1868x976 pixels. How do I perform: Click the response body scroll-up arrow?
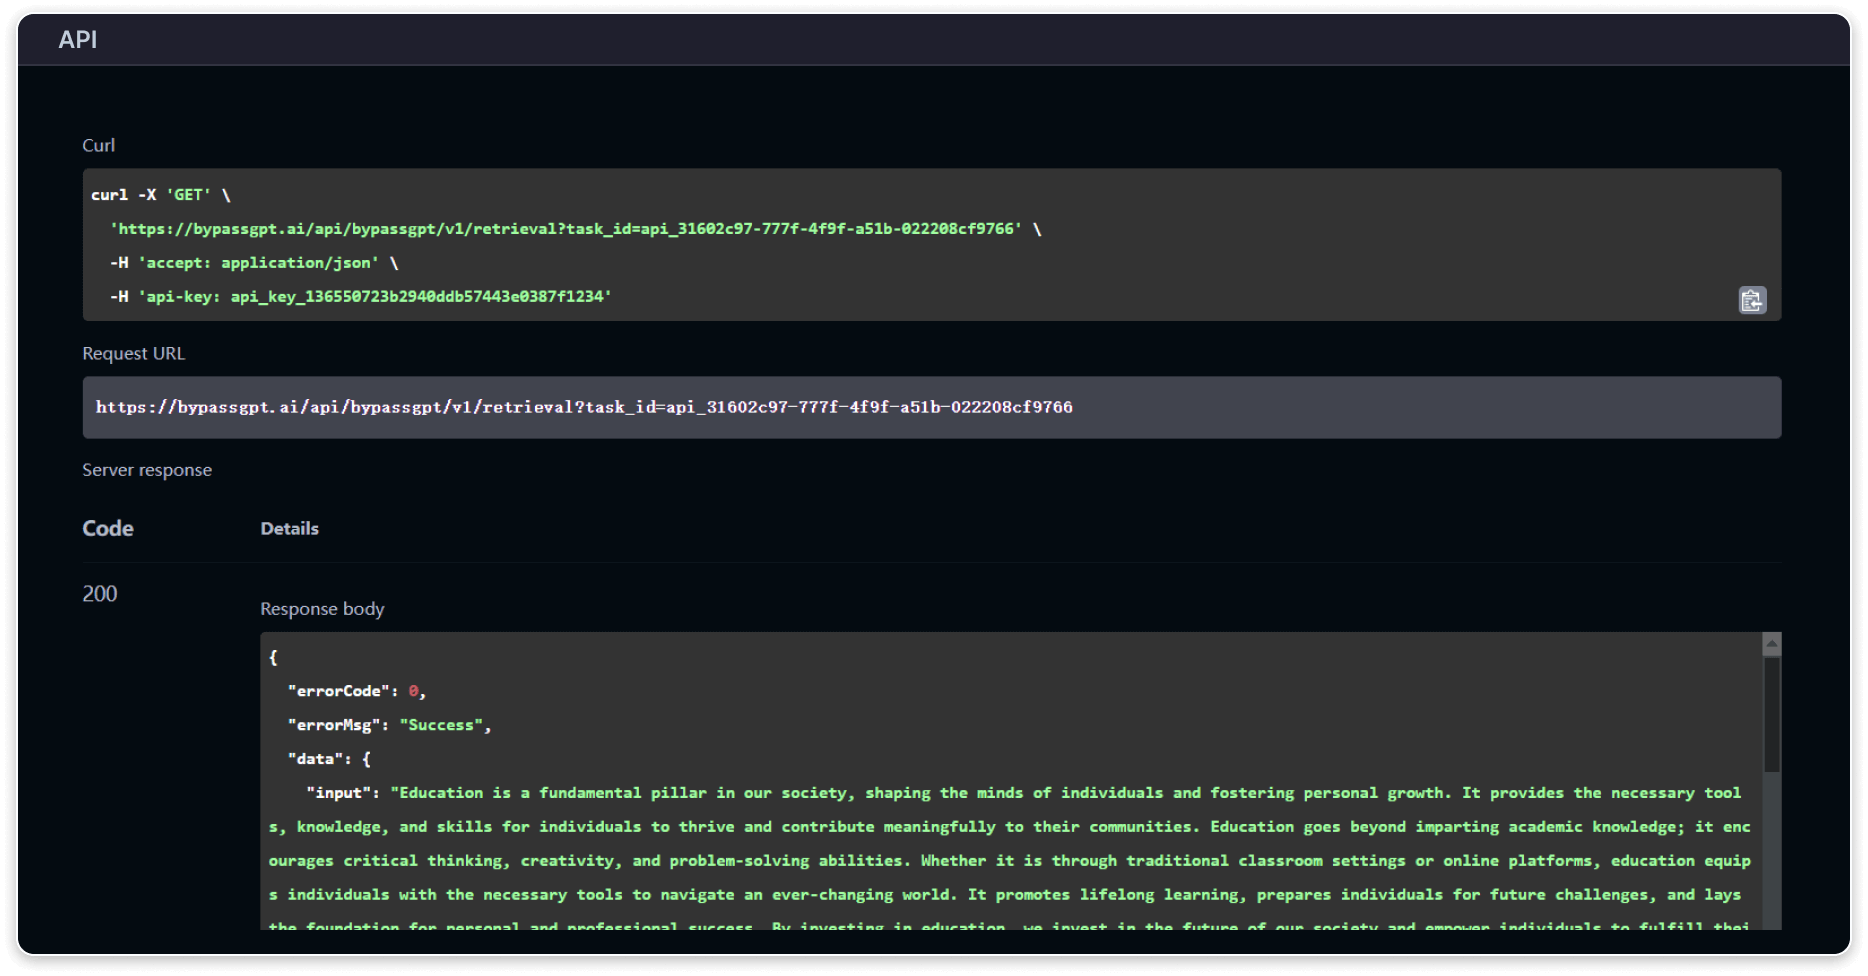tap(1771, 644)
